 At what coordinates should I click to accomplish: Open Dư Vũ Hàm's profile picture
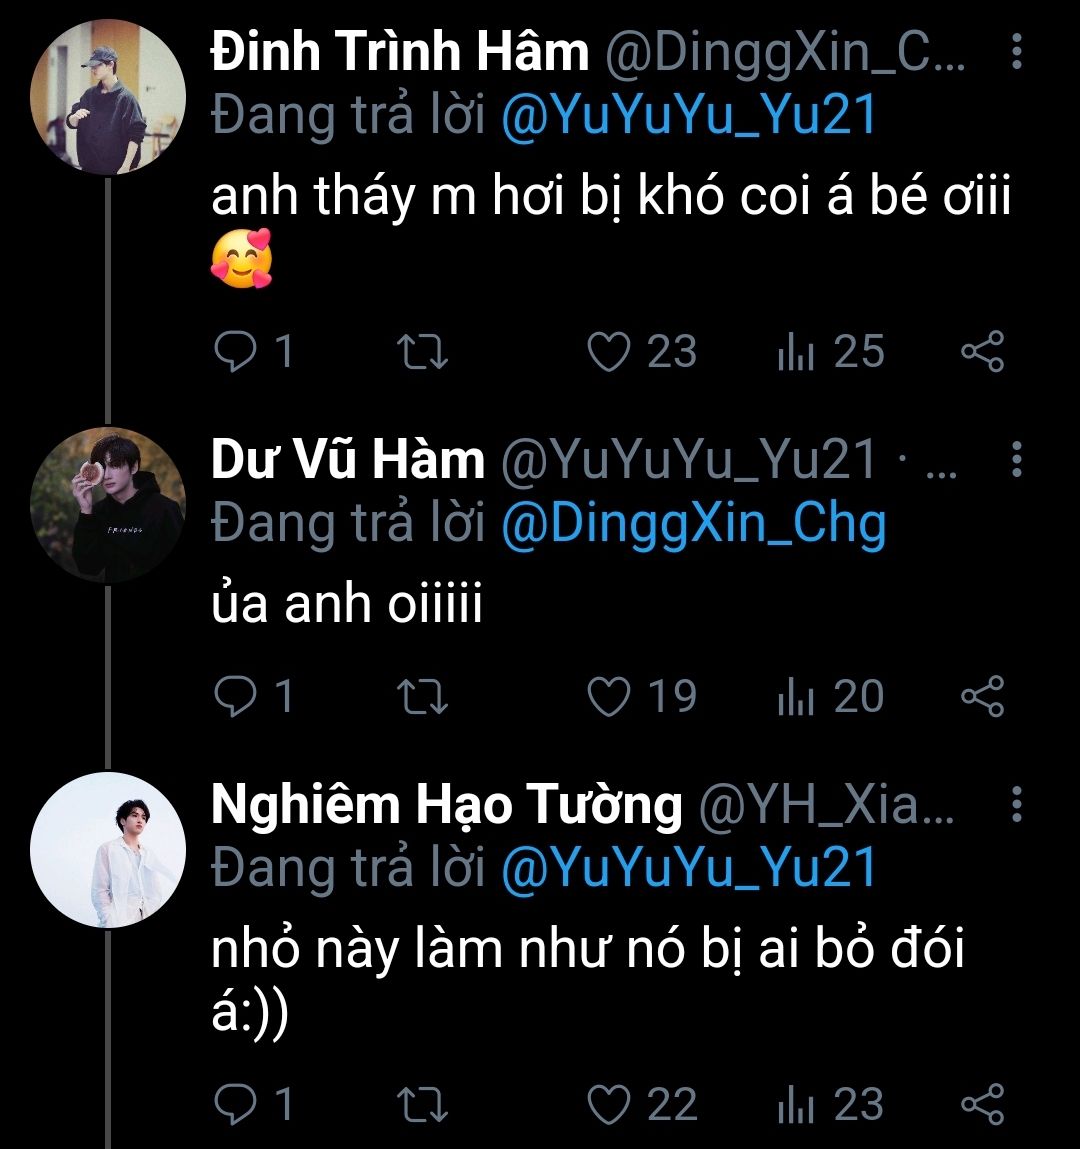click(x=108, y=505)
